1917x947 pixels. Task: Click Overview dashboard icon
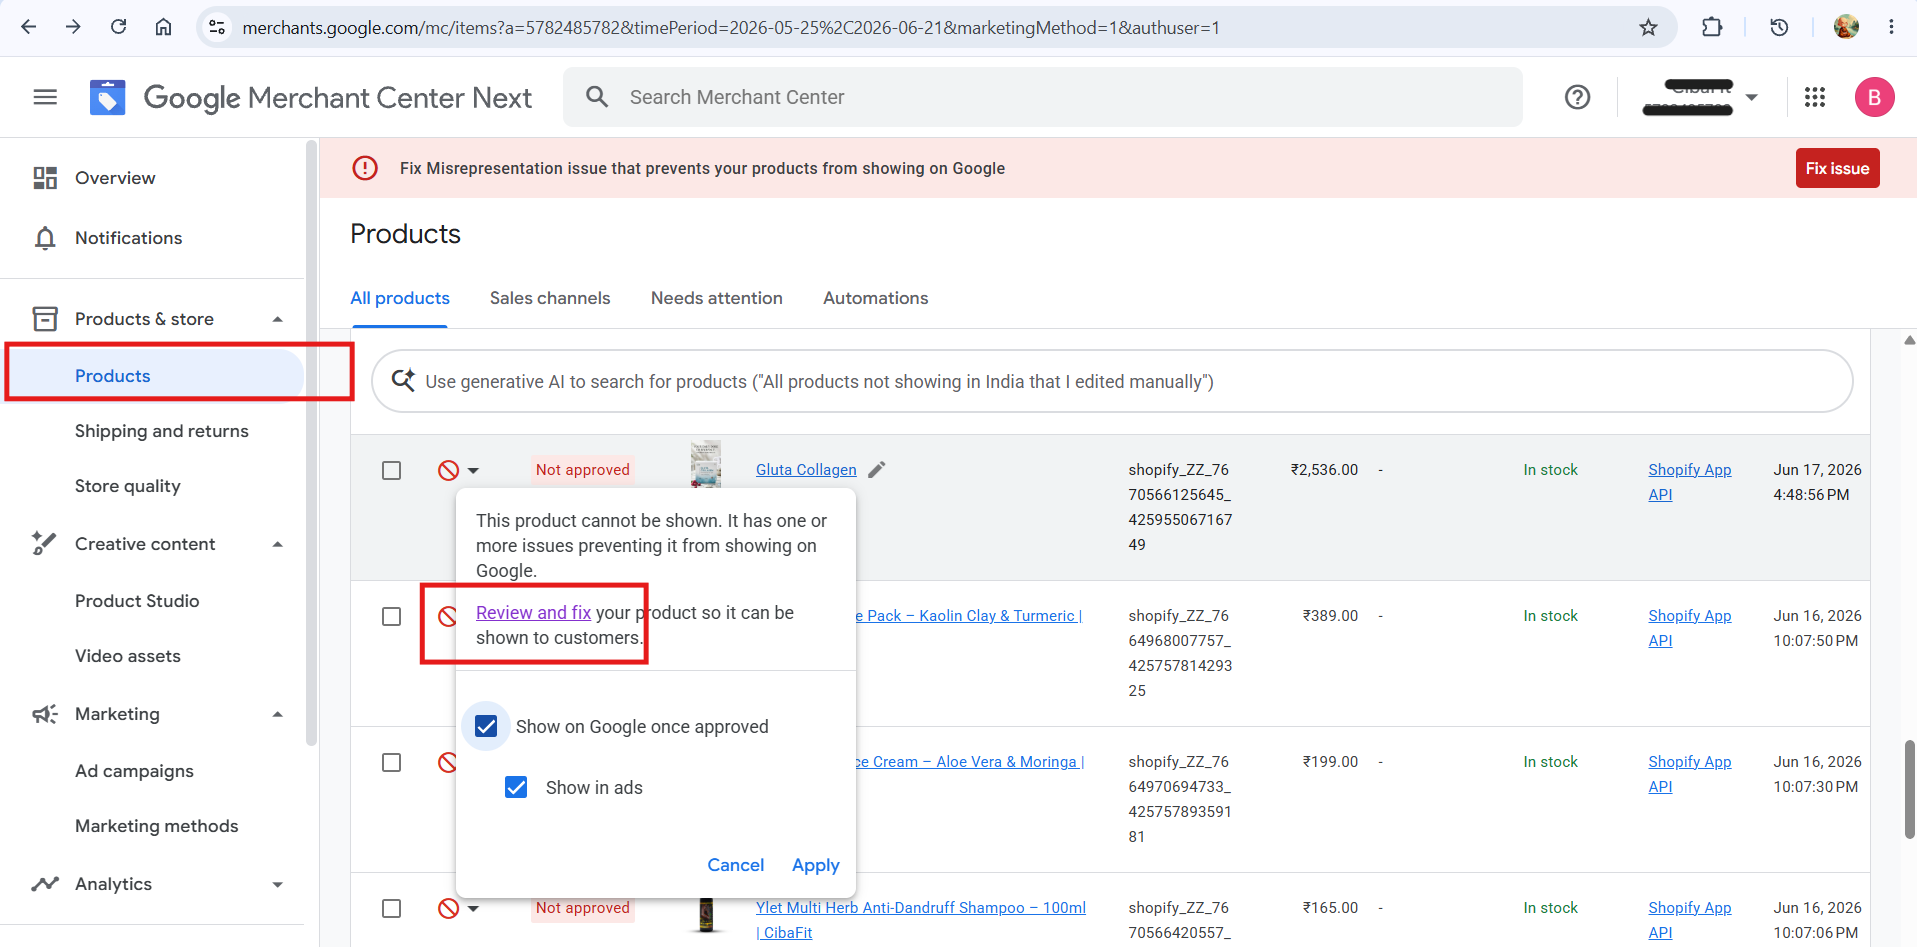click(x=45, y=178)
